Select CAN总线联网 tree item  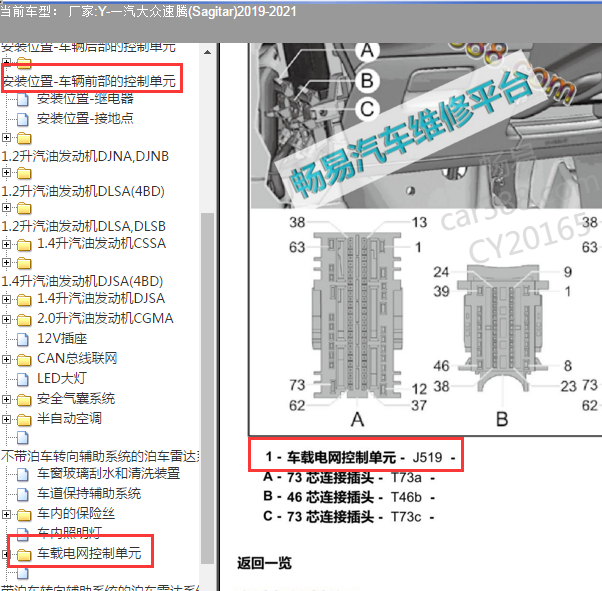coord(77,358)
